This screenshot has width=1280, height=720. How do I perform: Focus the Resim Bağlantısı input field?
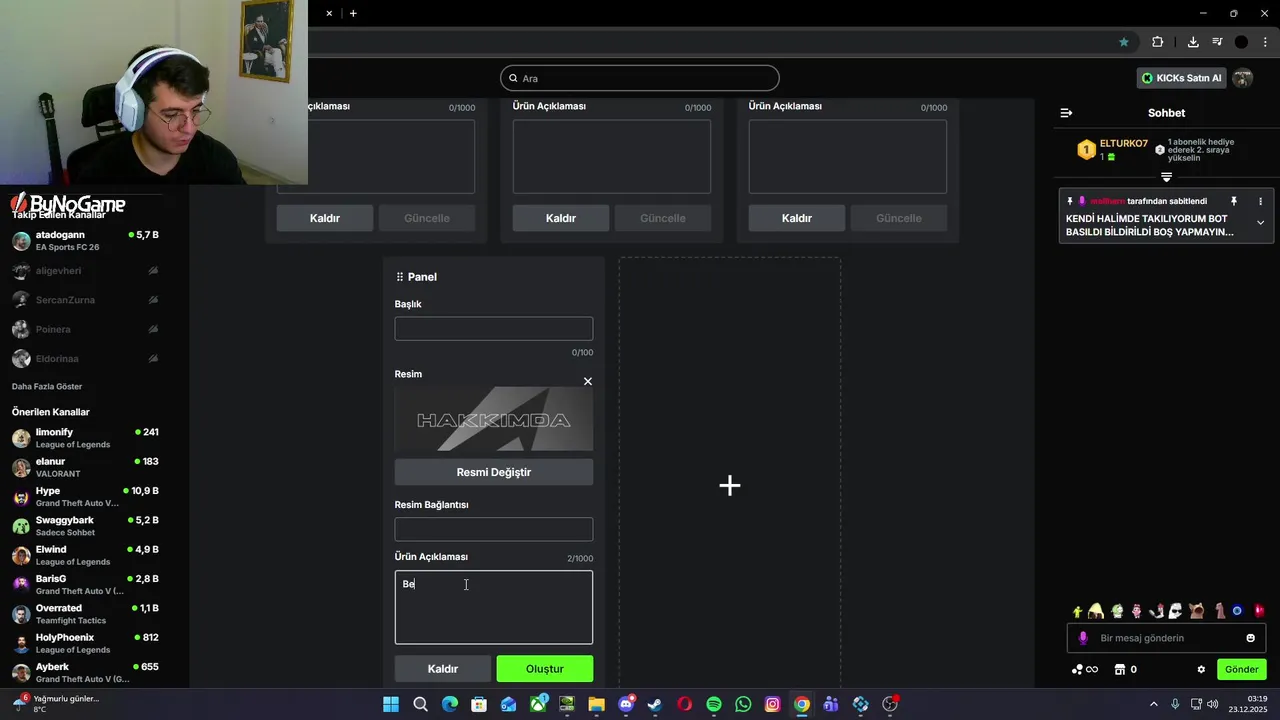[x=494, y=529]
